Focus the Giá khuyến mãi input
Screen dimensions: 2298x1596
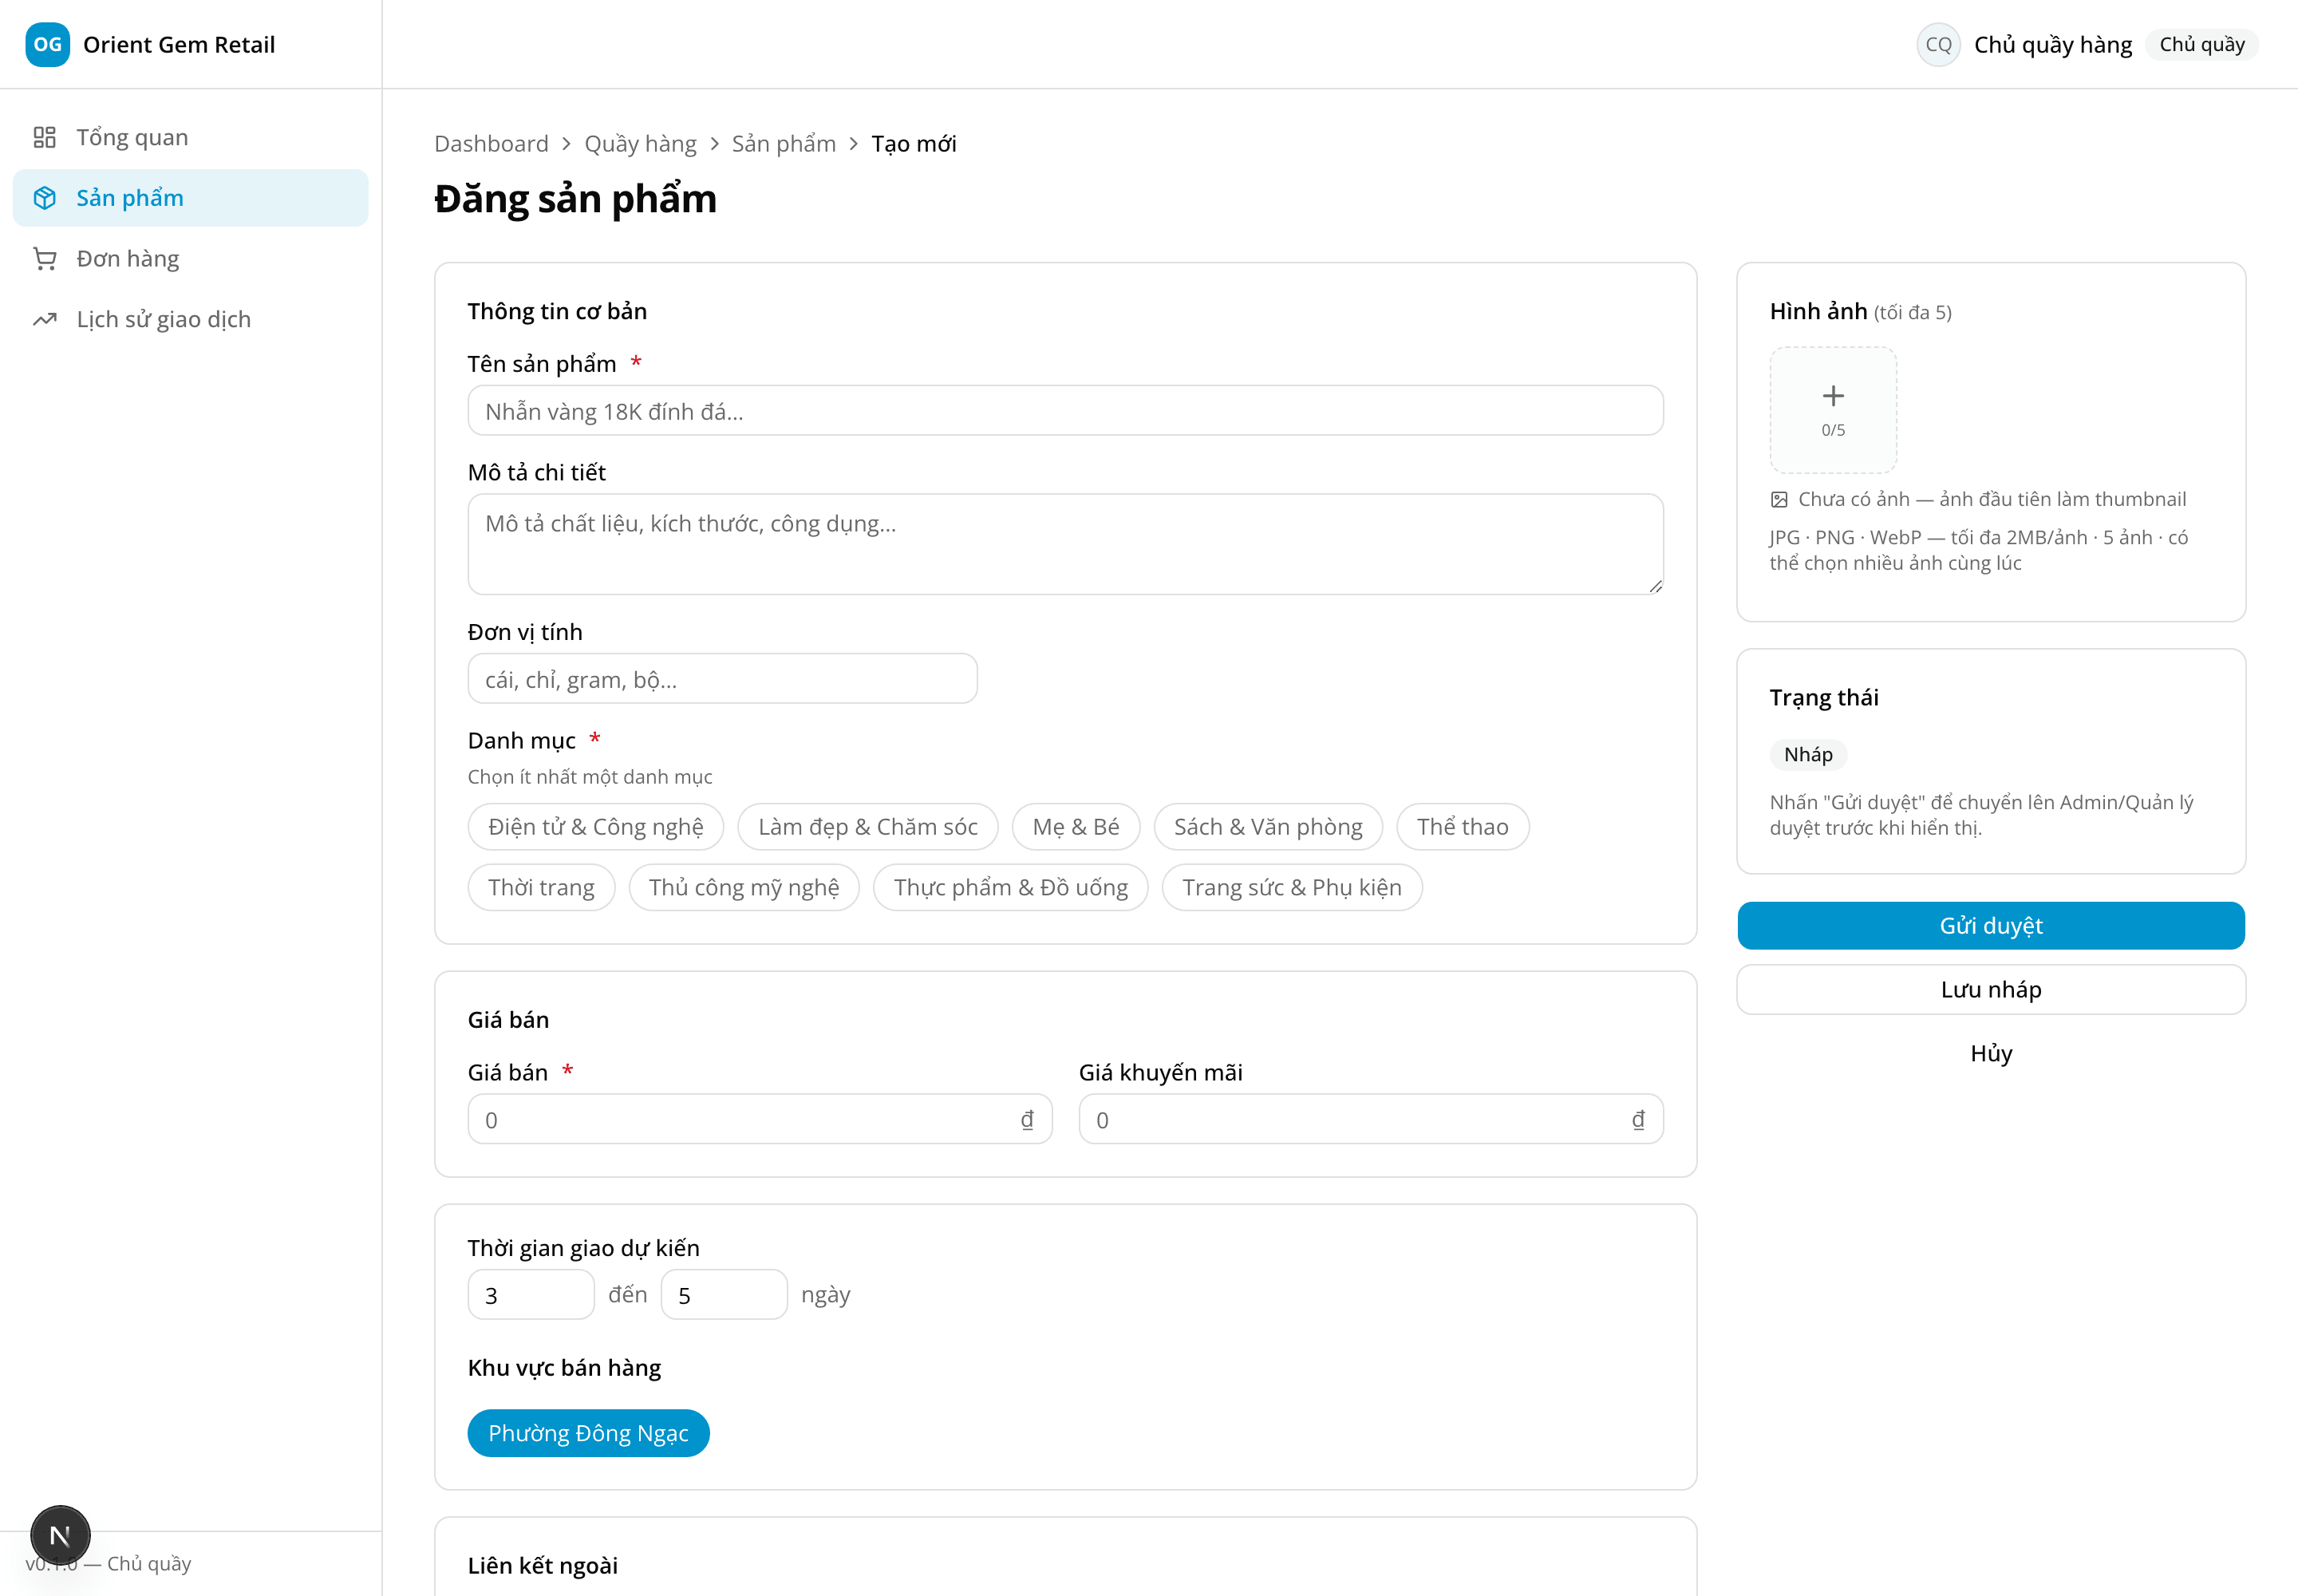pyautogui.click(x=1370, y=1119)
